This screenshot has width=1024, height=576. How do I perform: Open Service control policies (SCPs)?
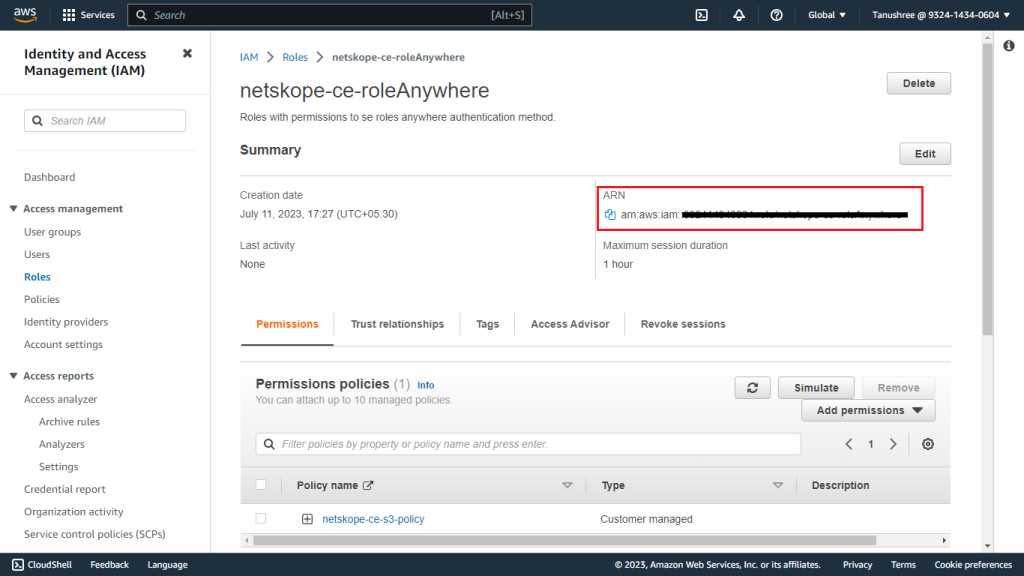tap(95, 534)
